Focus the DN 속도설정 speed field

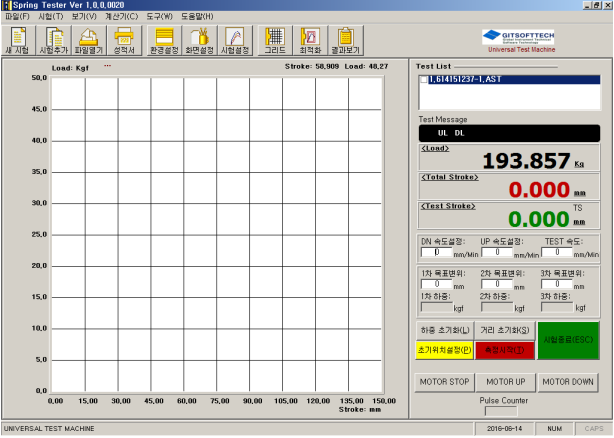(x=437, y=252)
